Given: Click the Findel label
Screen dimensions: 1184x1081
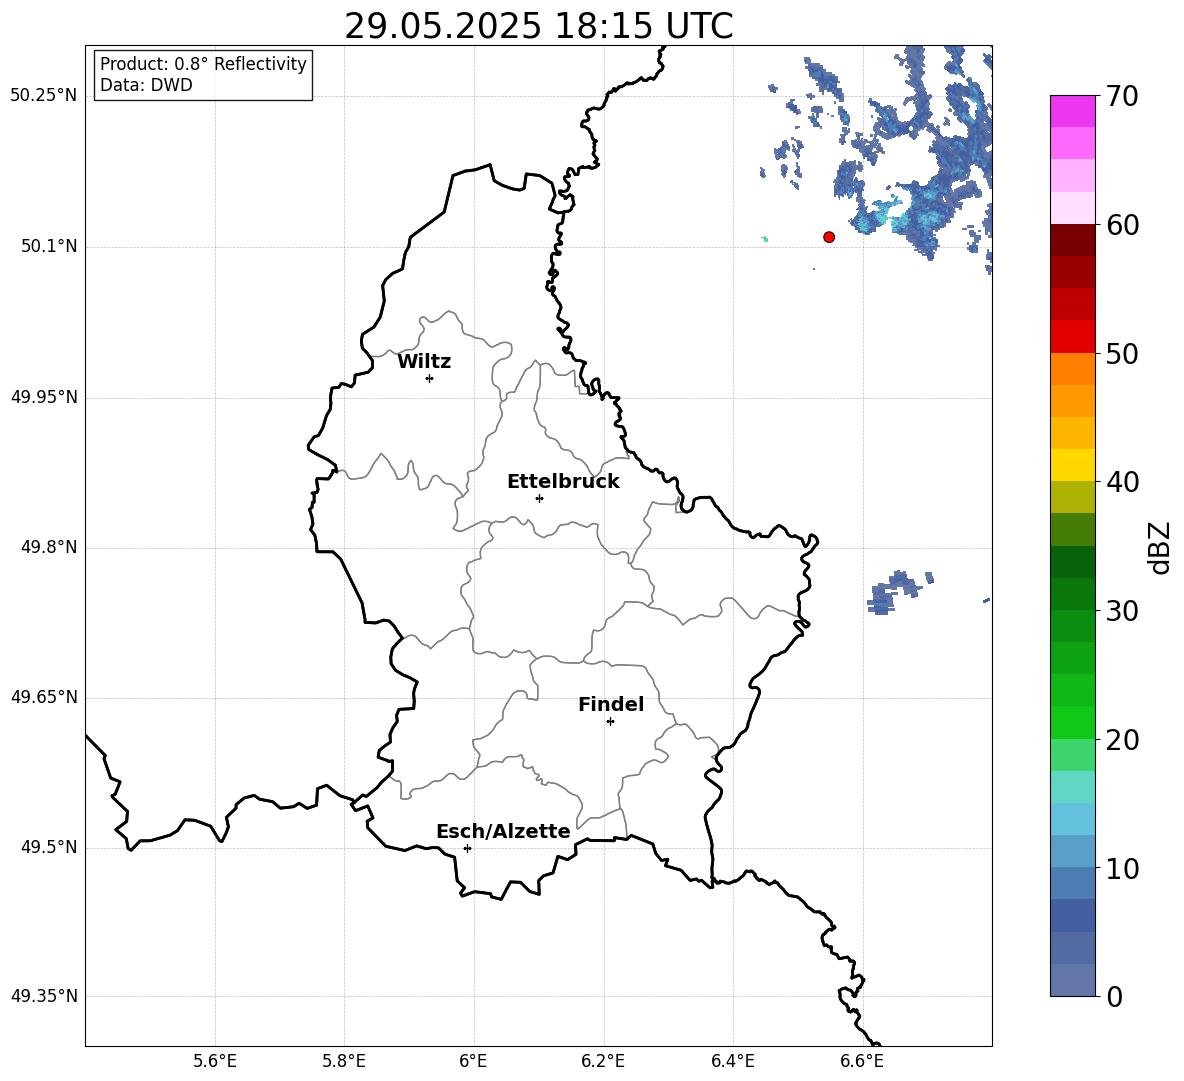Looking at the screenshot, I should point(611,704).
